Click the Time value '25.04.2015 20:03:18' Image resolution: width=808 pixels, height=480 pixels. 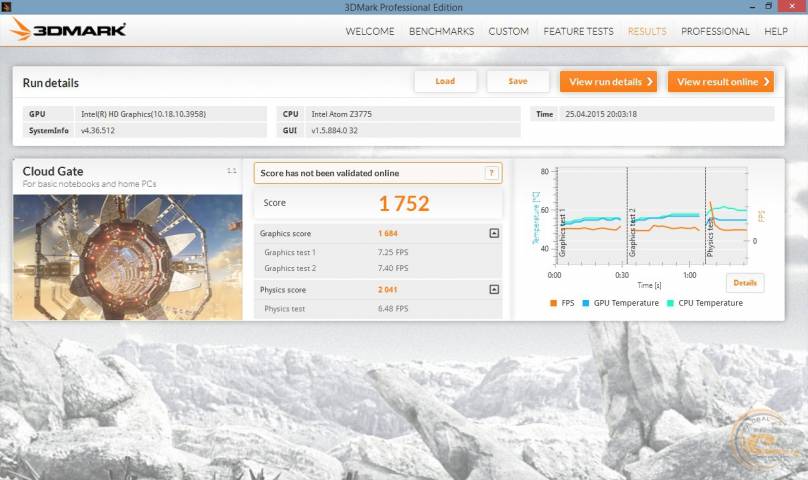coord(601,114)
